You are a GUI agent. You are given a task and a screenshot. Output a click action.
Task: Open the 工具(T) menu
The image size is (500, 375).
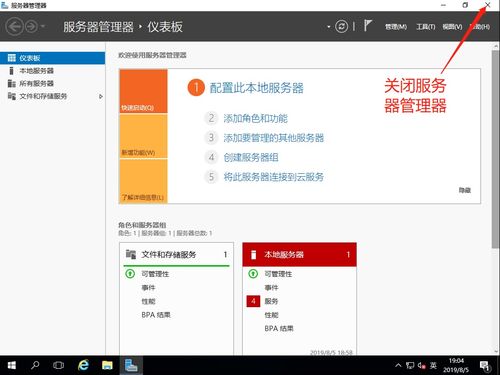426,27
